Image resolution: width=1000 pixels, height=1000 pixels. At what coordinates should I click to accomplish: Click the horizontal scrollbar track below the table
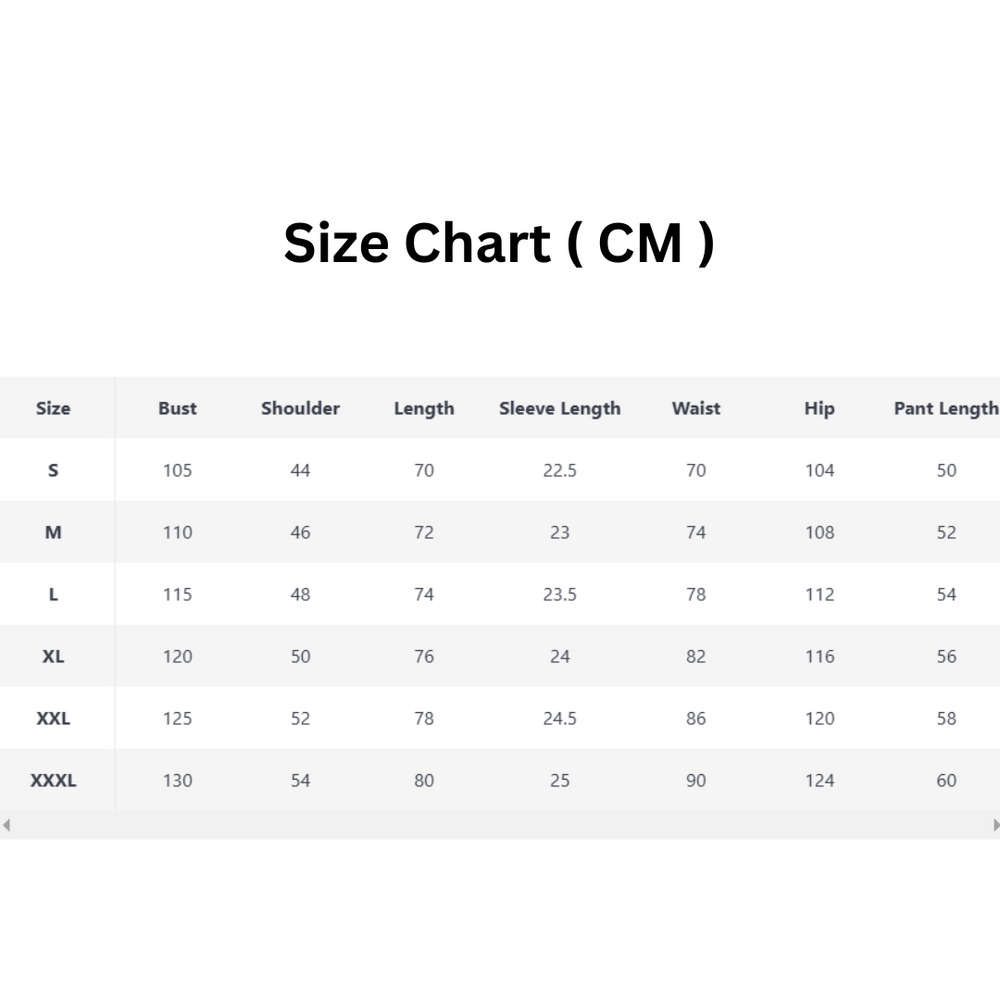coord(500,825)
